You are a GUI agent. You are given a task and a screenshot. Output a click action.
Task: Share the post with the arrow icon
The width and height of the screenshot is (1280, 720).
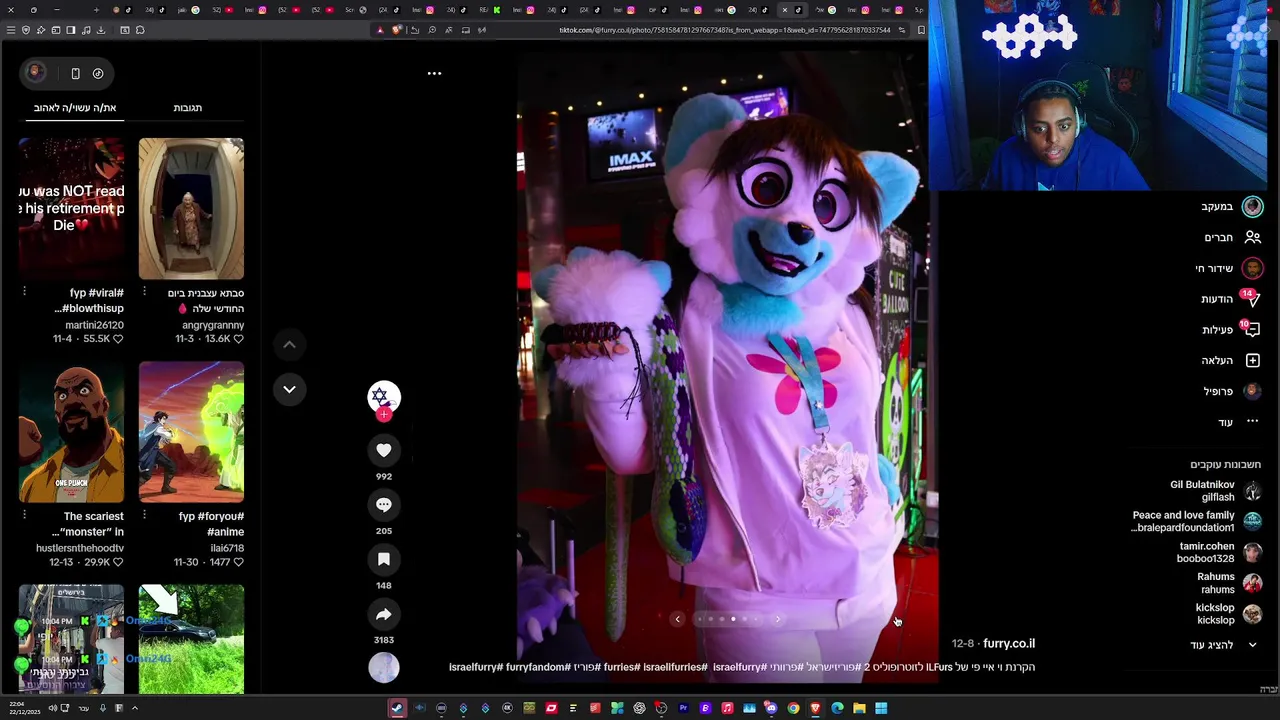click(x=384, y=614)
